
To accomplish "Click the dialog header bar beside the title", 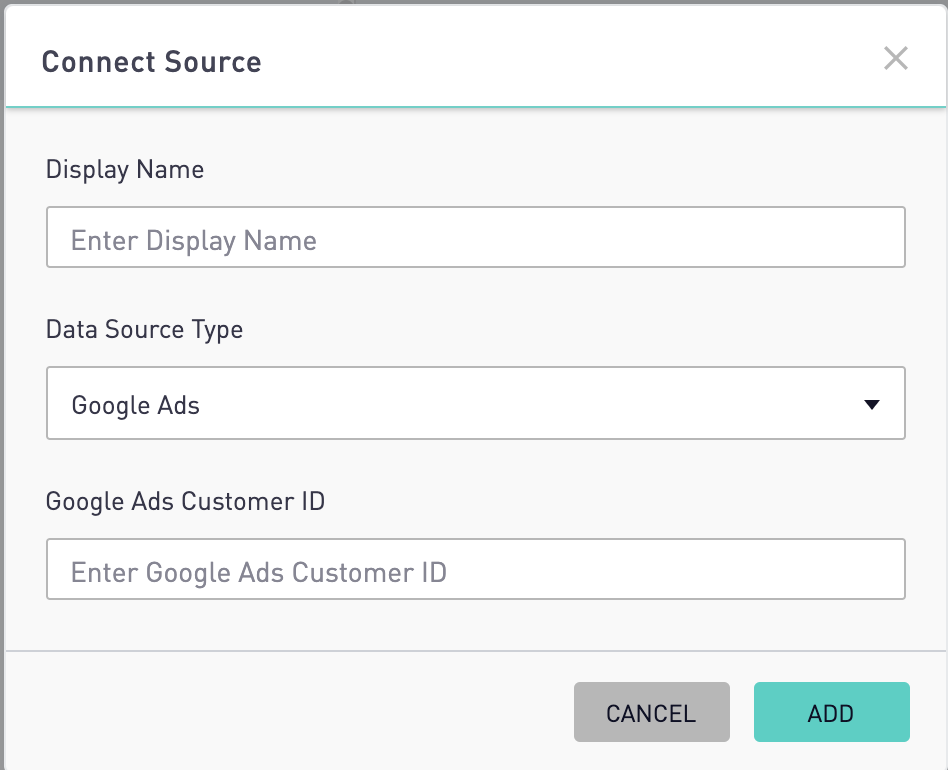I will (544, 59).
